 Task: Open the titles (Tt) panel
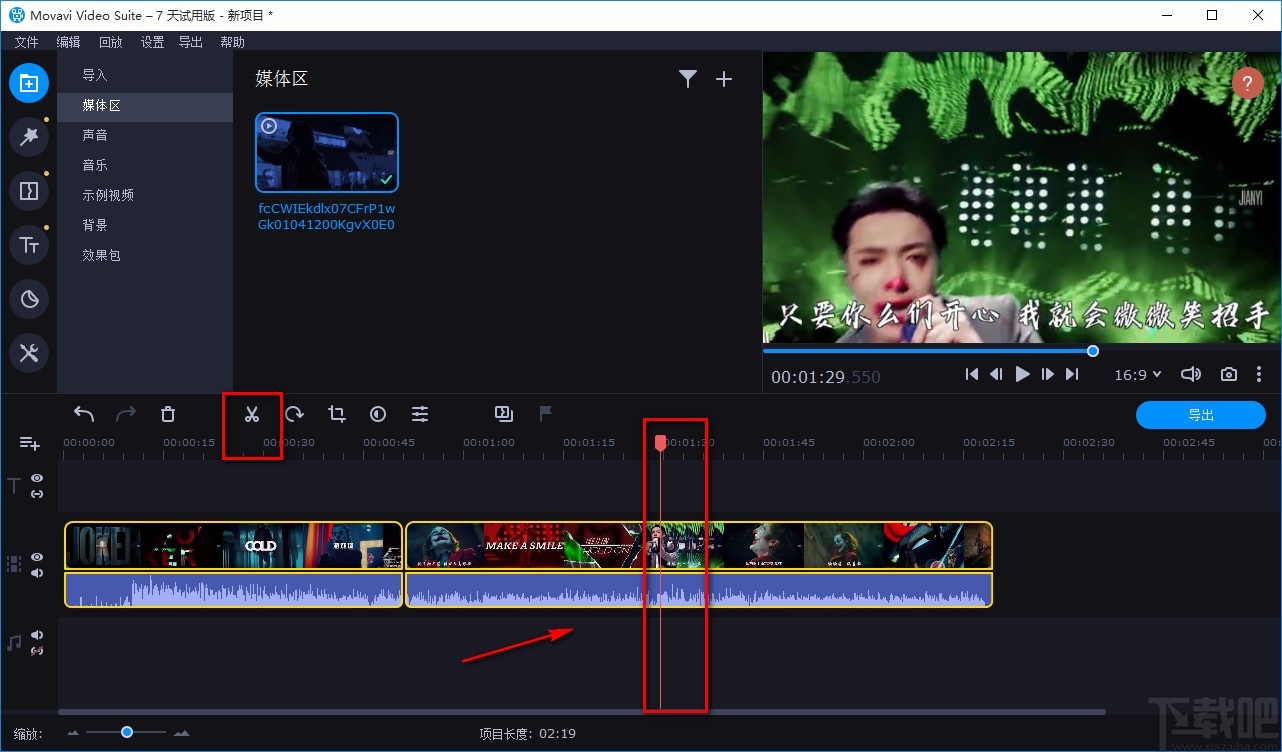pyautogui.click(x=29, y=245)
